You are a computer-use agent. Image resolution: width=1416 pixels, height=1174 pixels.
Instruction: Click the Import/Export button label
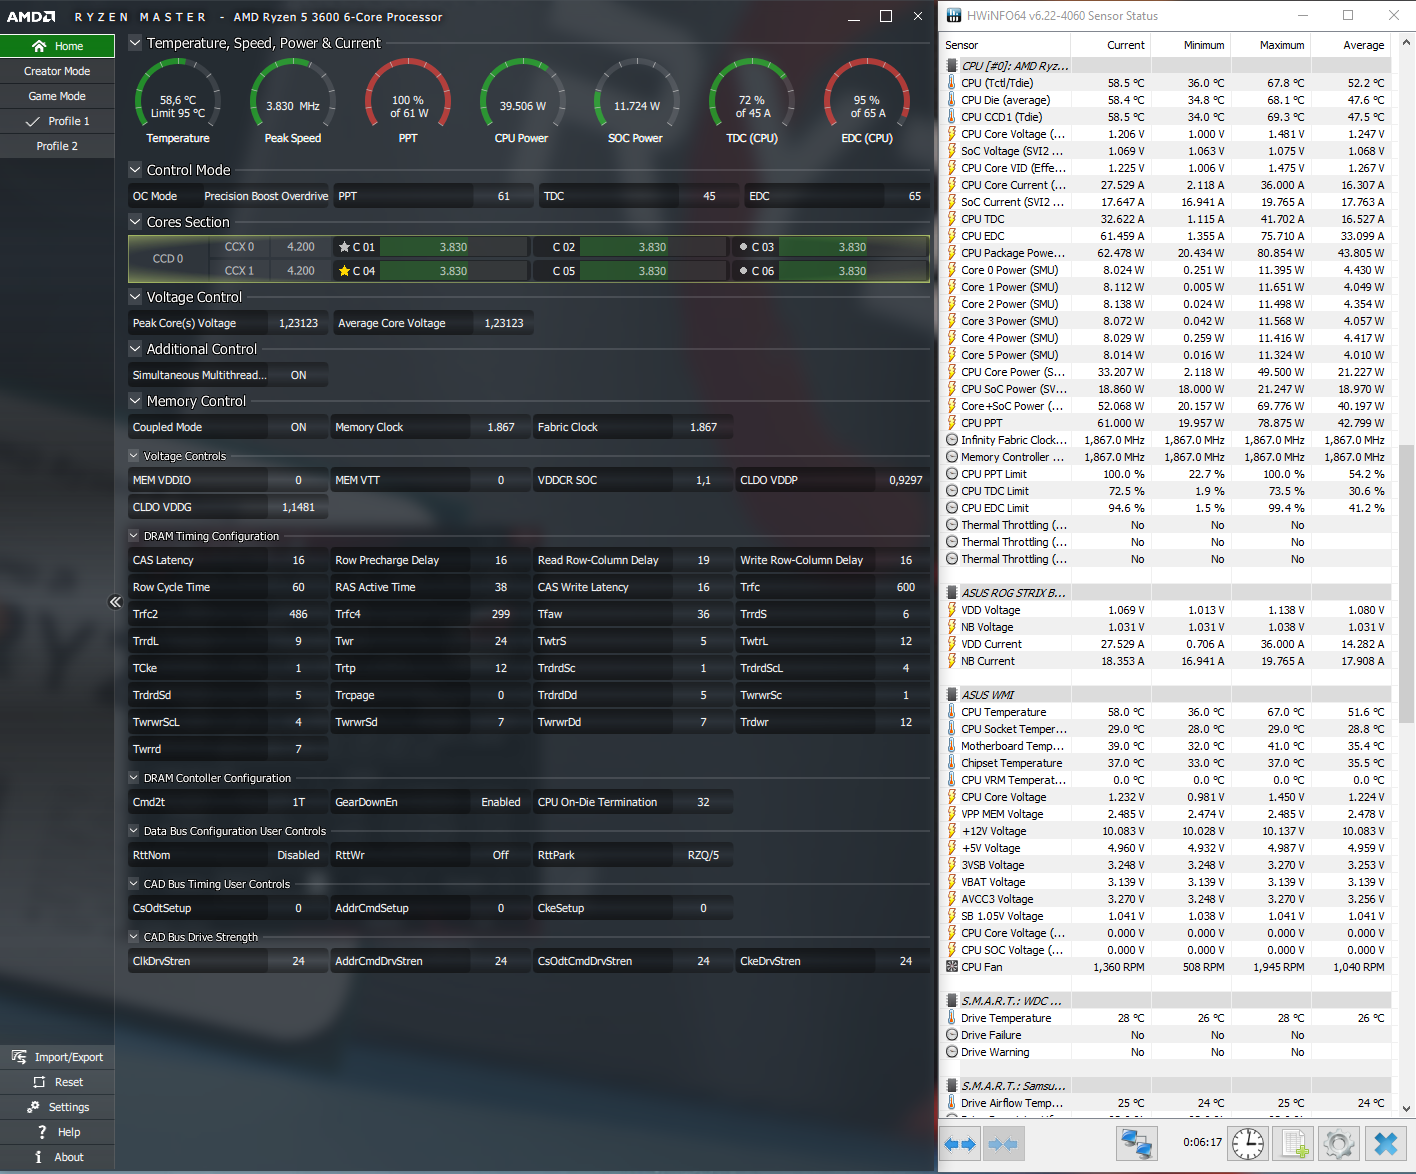coord(69,1057)
